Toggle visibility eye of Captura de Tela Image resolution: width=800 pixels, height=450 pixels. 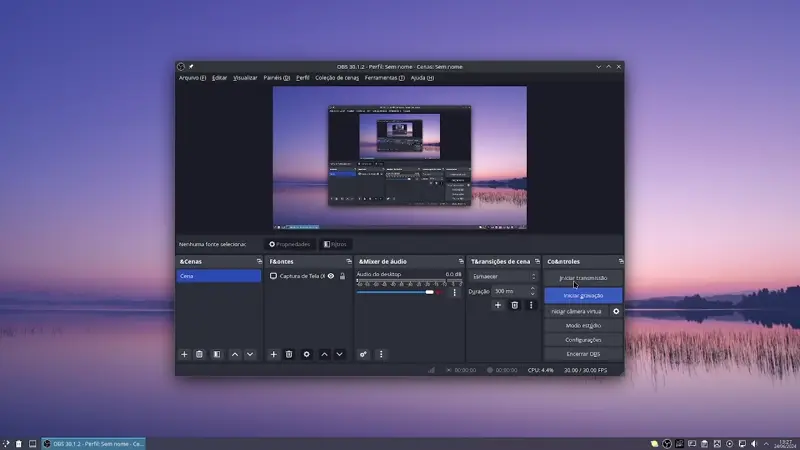pos(331,276)
